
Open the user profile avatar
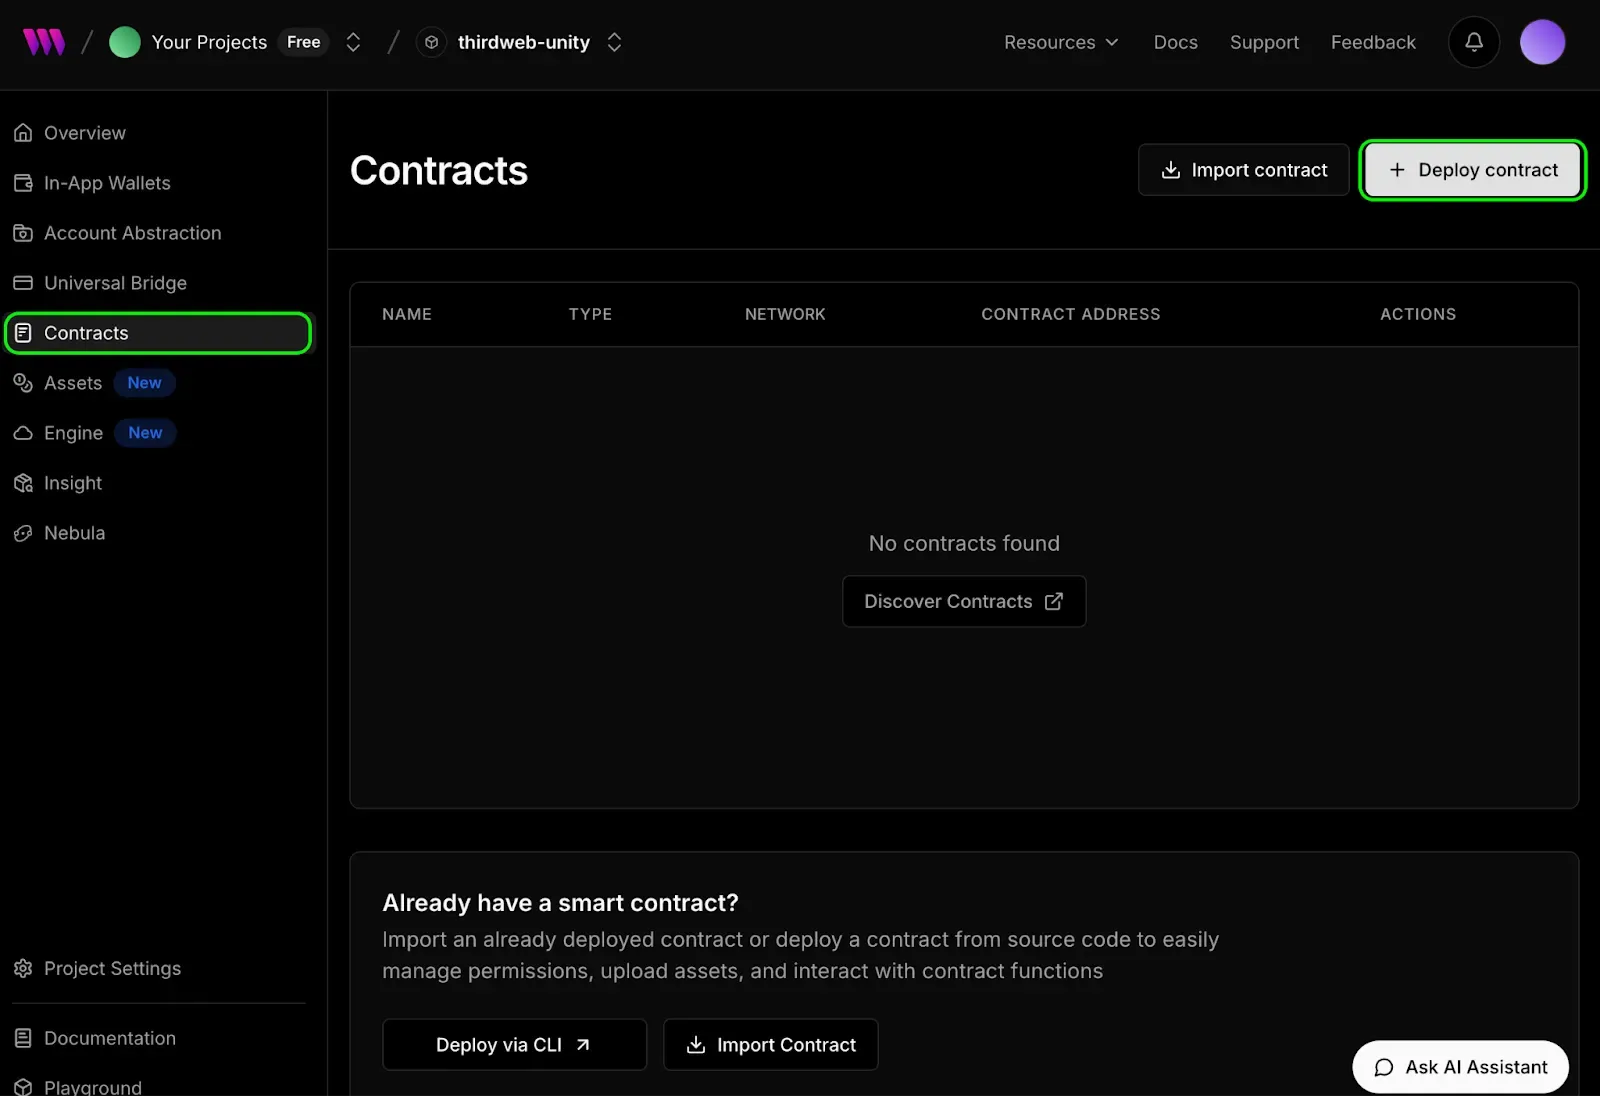(1542, 42)
